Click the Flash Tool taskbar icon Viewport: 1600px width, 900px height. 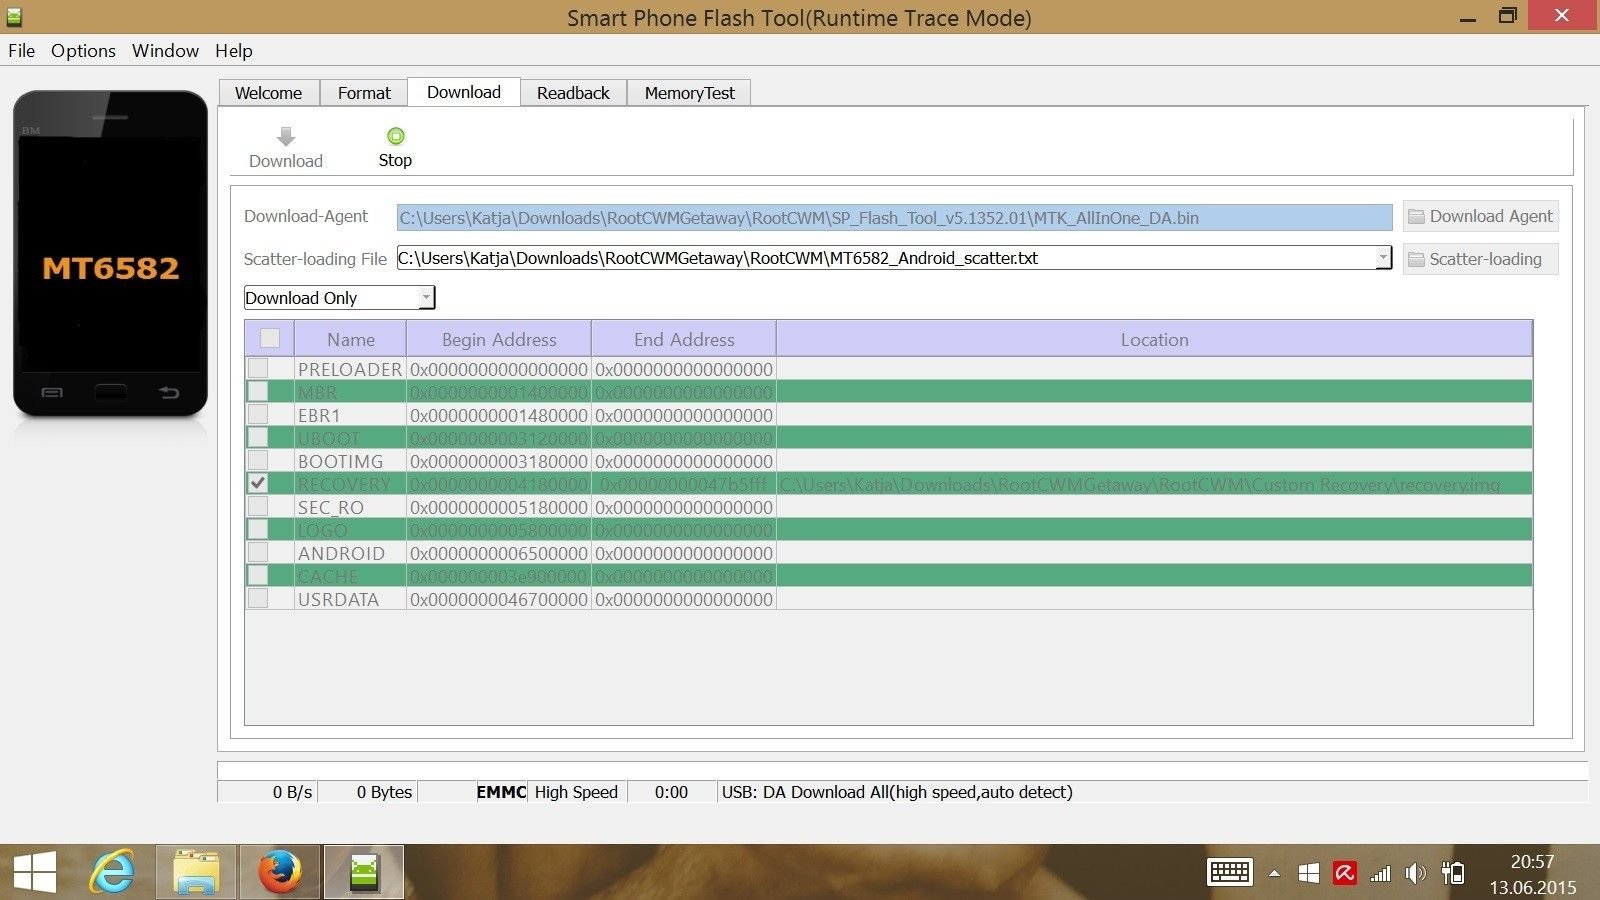tap(363, 872)
